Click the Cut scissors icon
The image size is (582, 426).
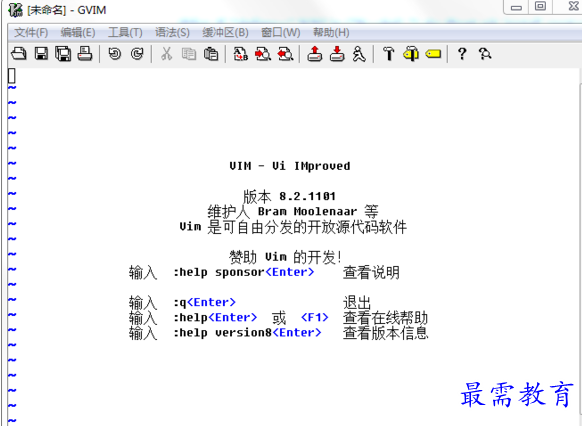(x=167, y=54)
